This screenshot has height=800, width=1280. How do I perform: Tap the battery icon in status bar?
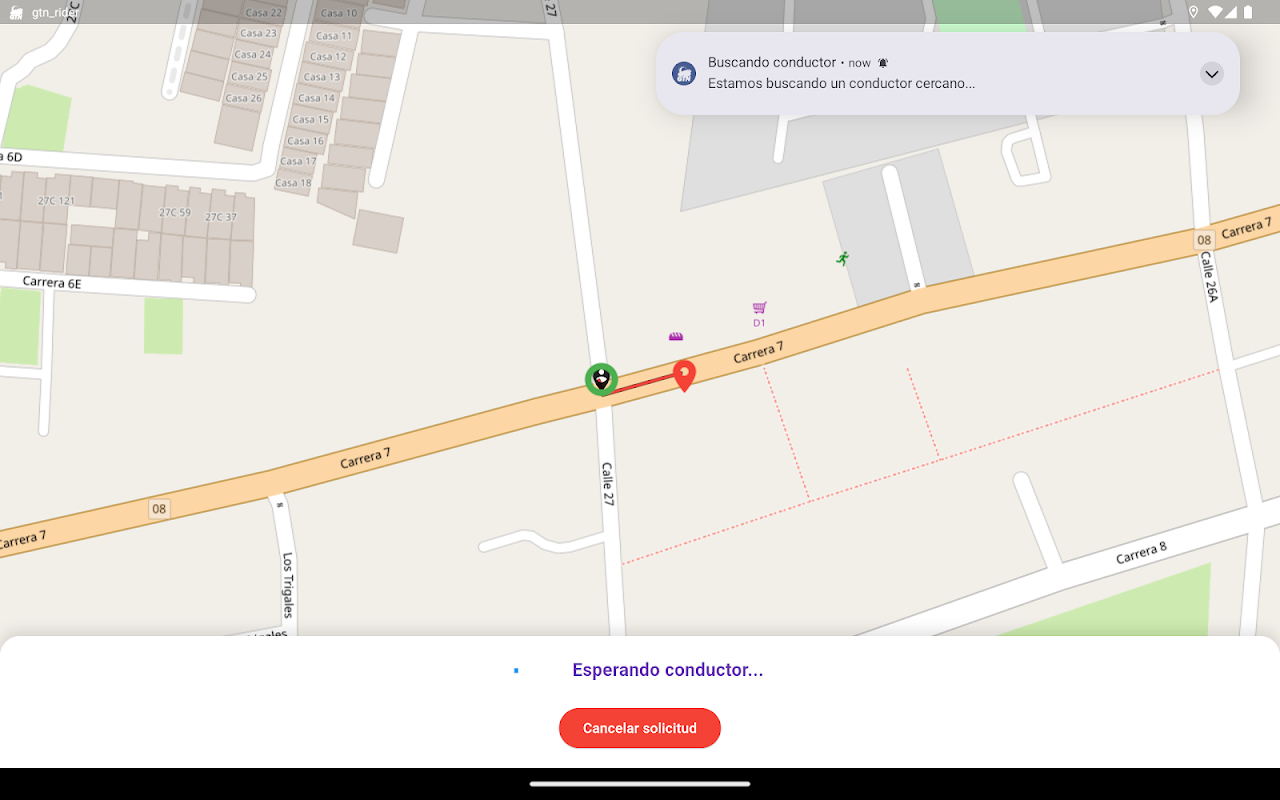click(1248, 12)
